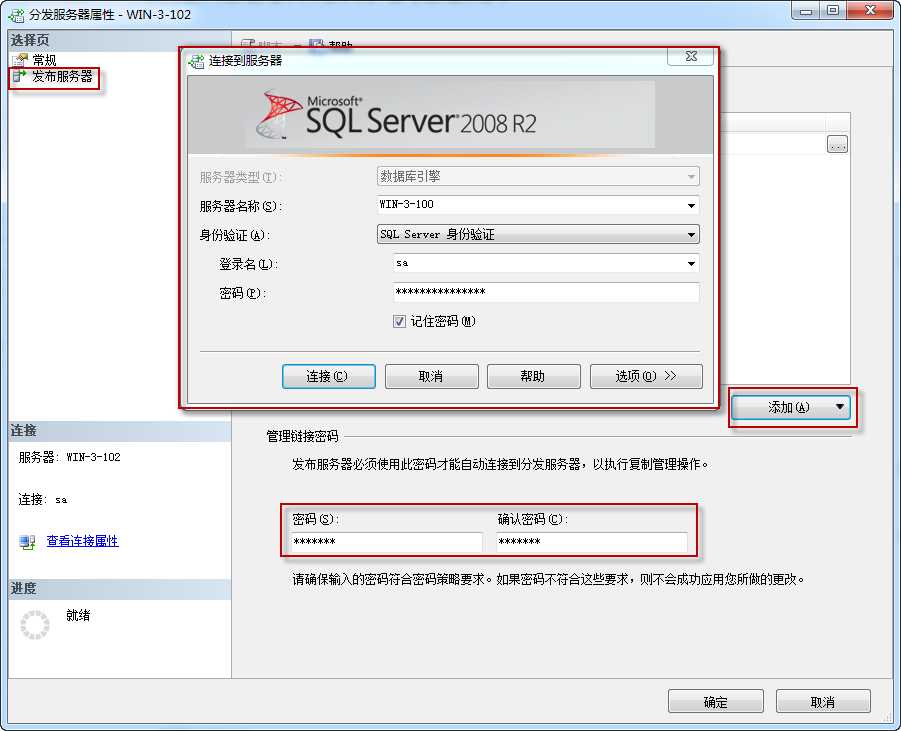
Task: Click the 就绪 status text
Action: (78, 615)
